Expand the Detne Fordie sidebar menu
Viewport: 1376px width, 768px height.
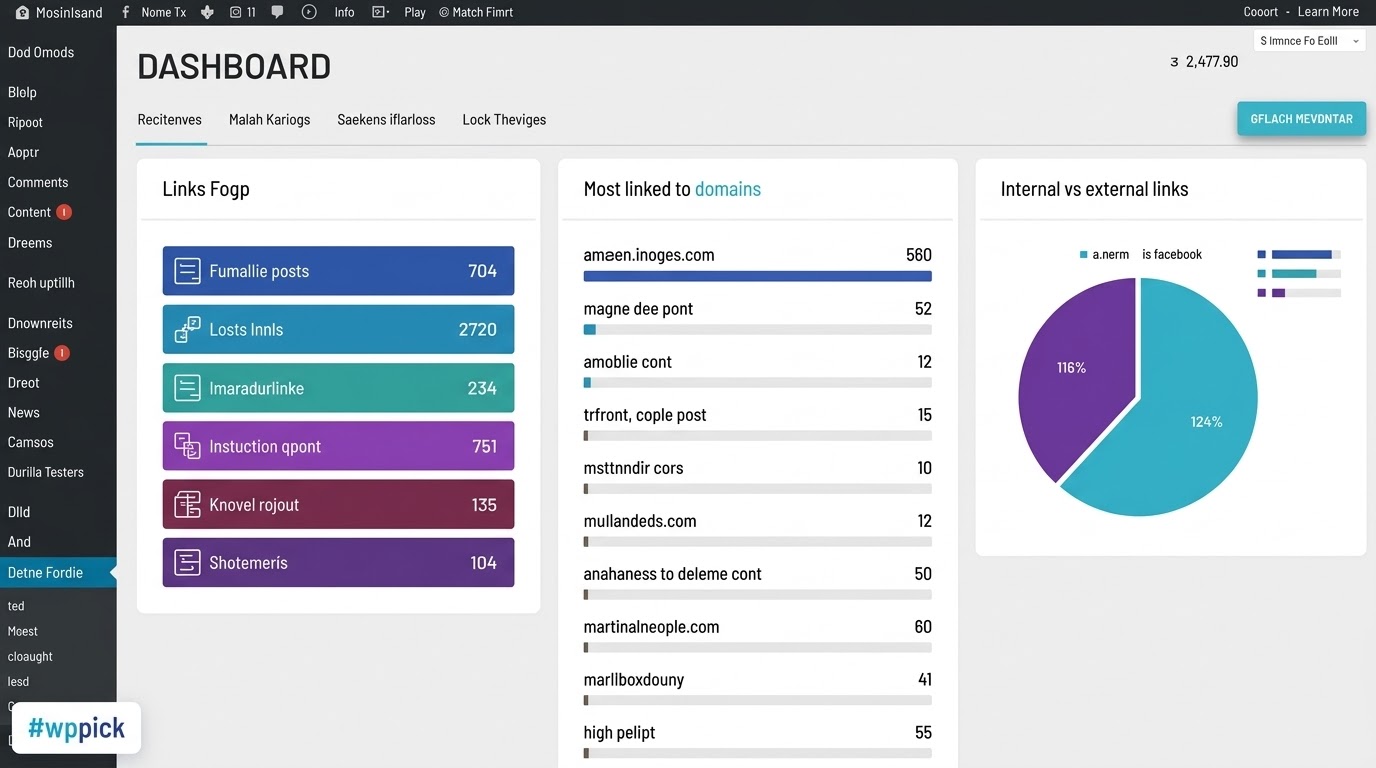point(58,572)
